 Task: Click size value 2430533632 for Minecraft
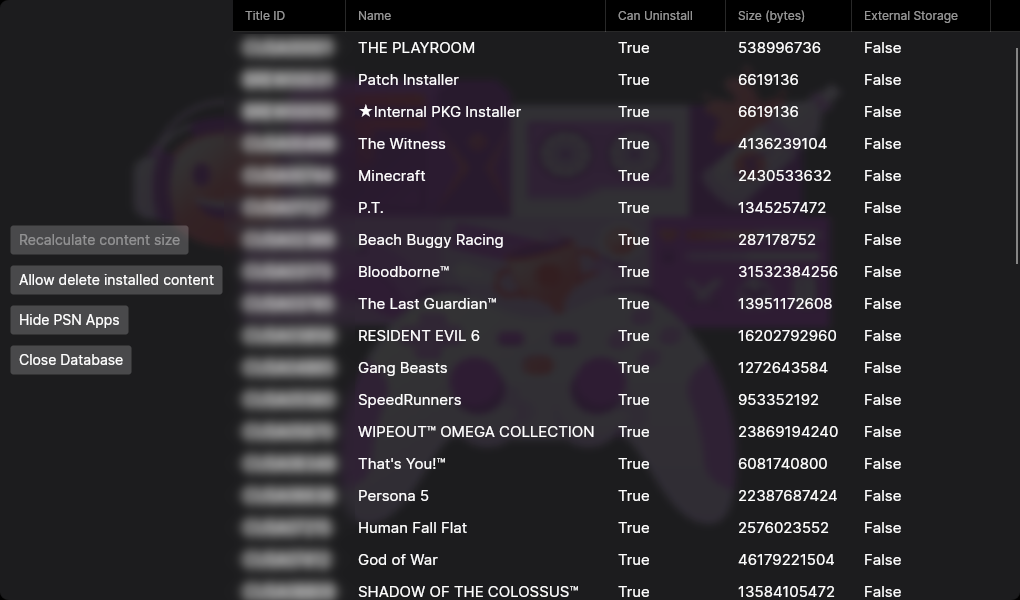pyautogui.click(x=785, y=176)
